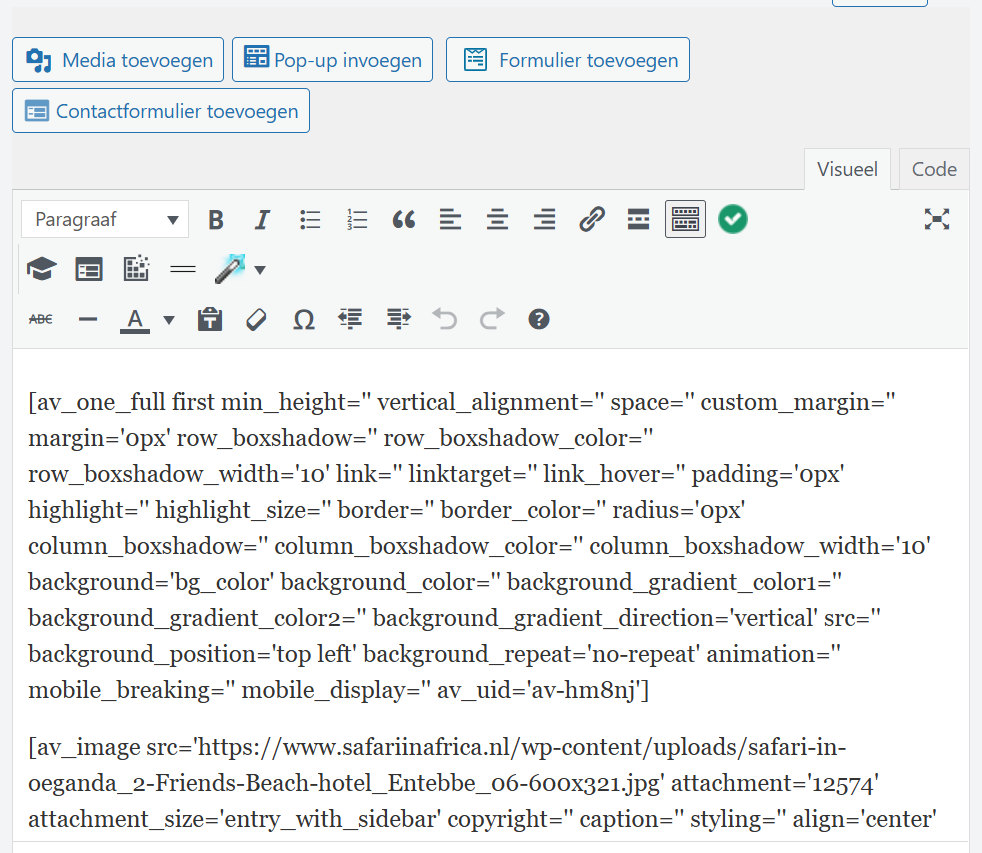Switch to the Code tab
Screen dimensions: 982x853
pyautogui.click(x=934, y=169)
